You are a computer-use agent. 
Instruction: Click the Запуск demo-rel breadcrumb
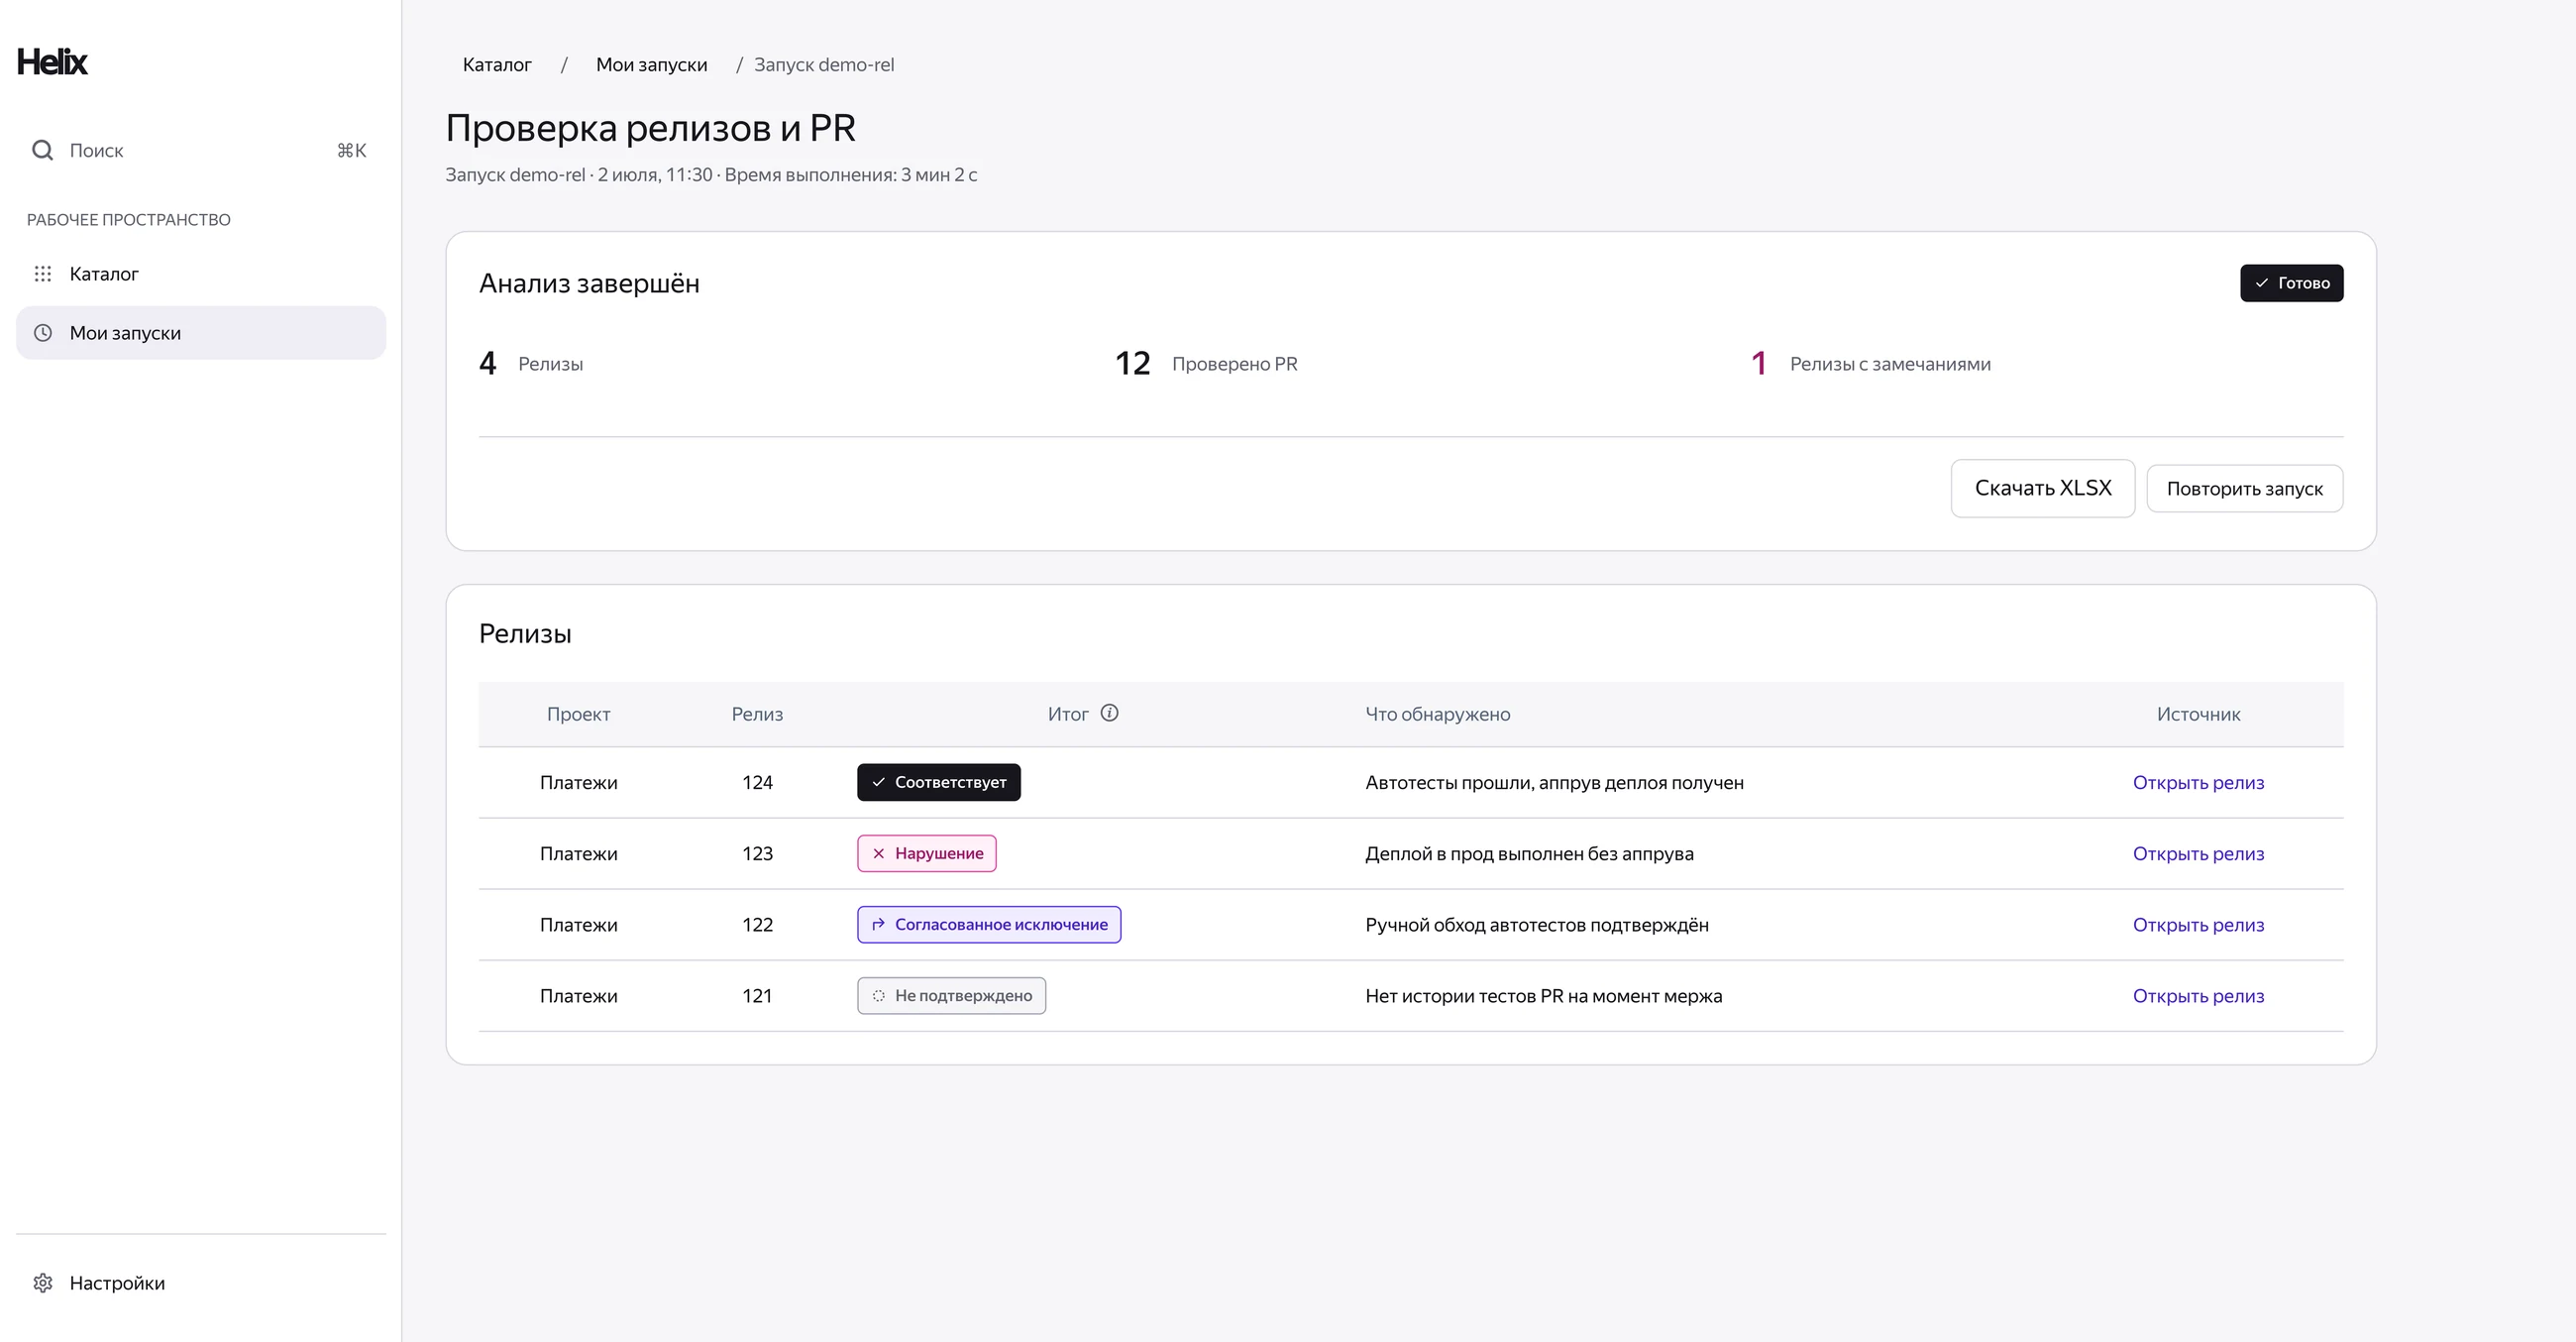click(824, 65)
